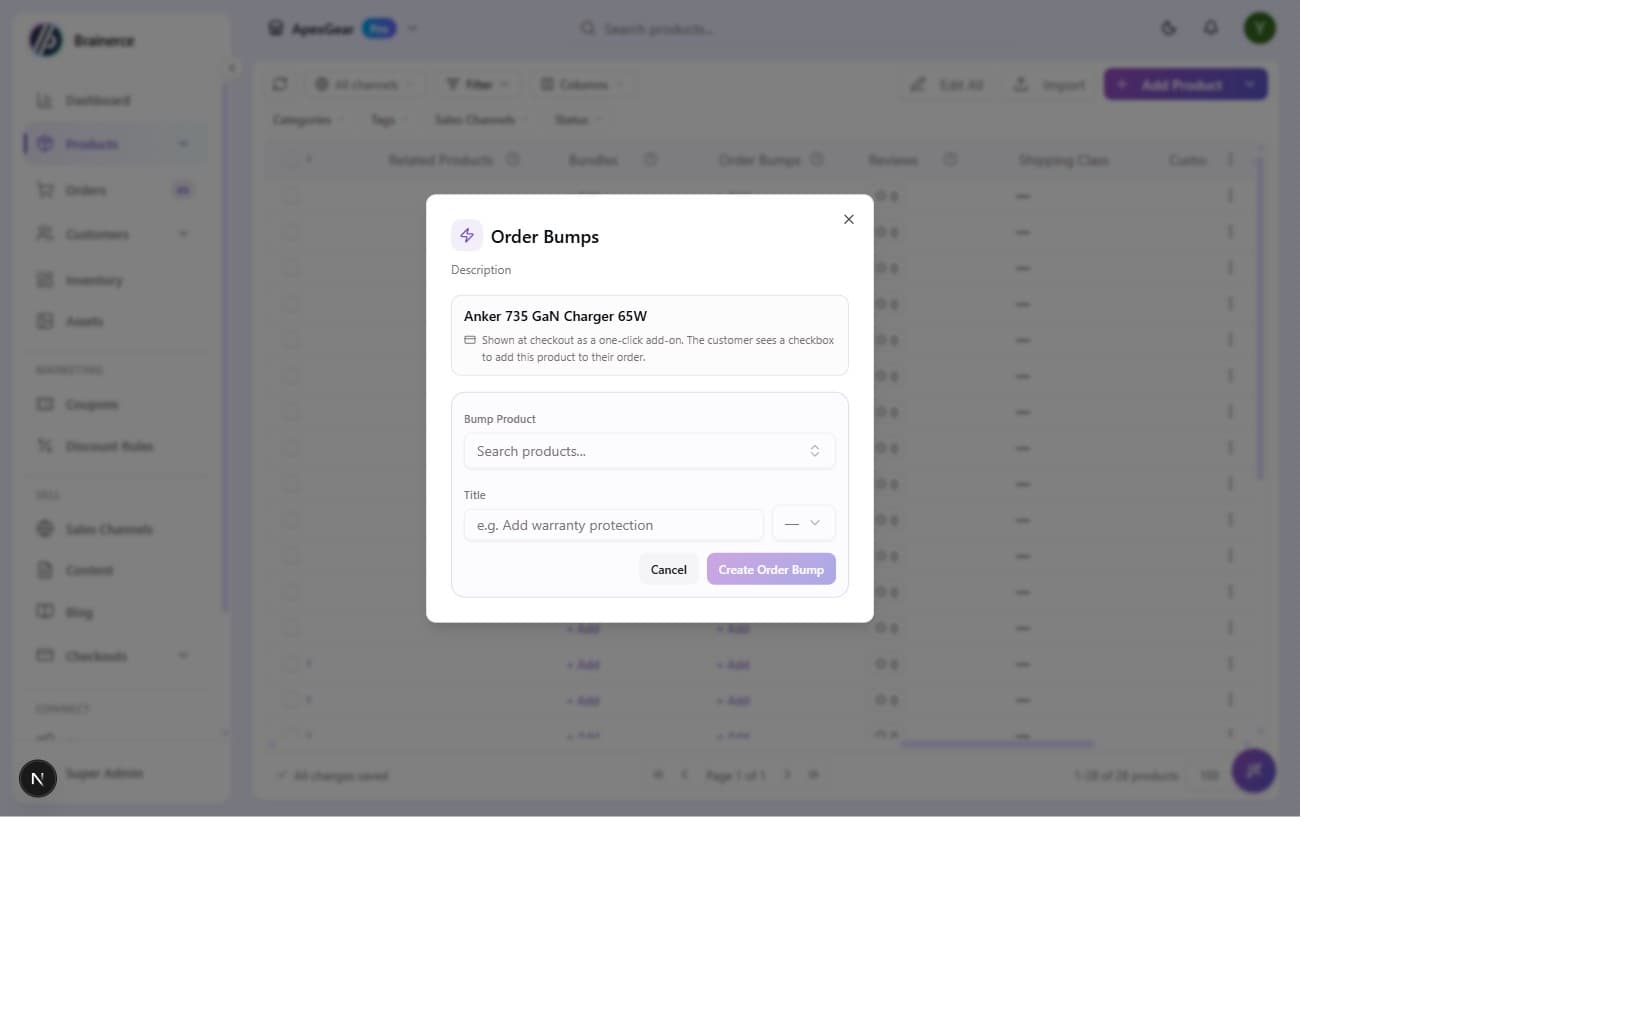Click the Edit All button
The image size is (1625, 1020).
(x=947, y=84)
